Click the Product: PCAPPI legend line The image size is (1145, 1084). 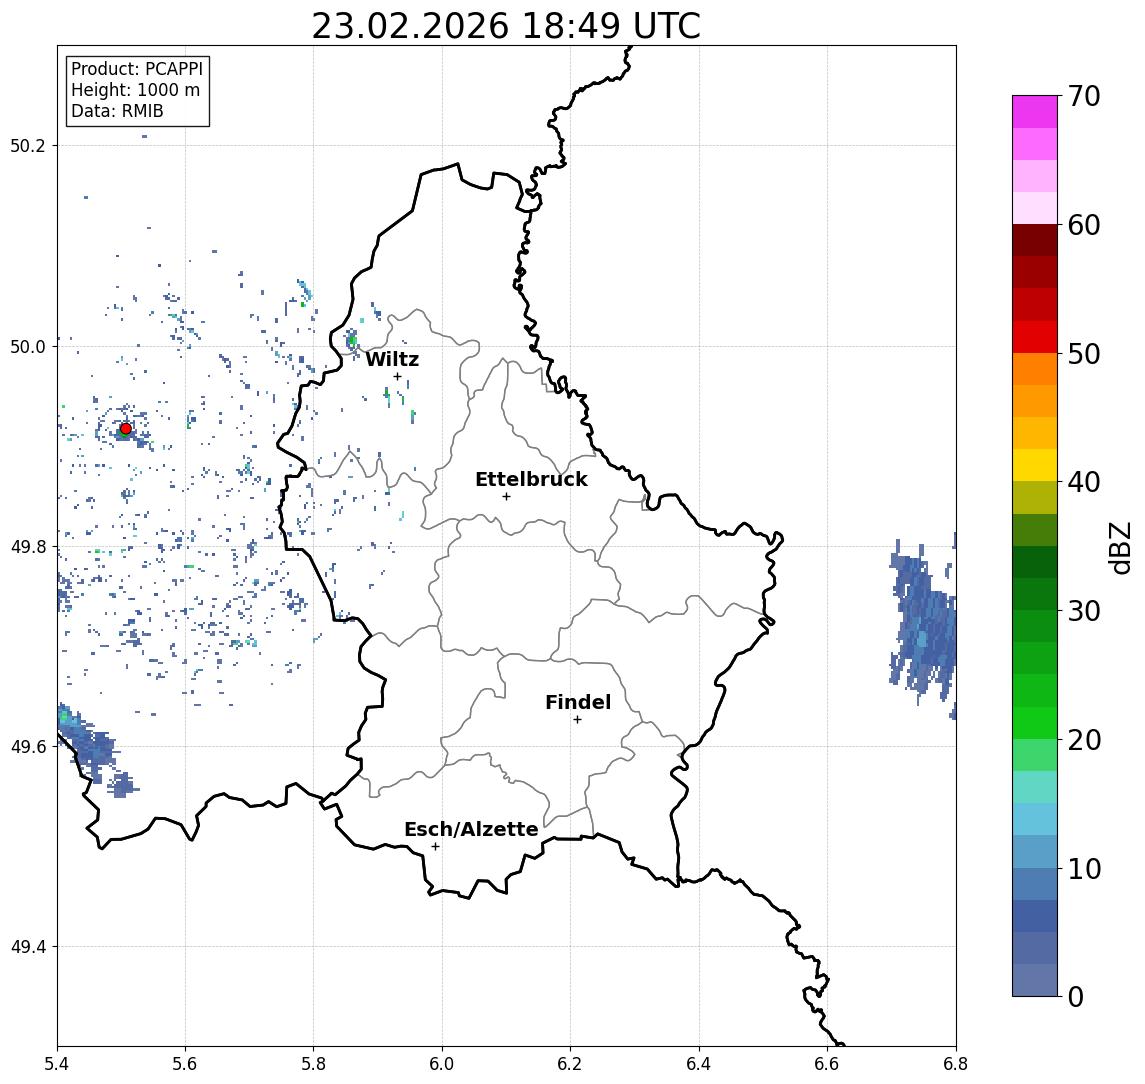137,69
